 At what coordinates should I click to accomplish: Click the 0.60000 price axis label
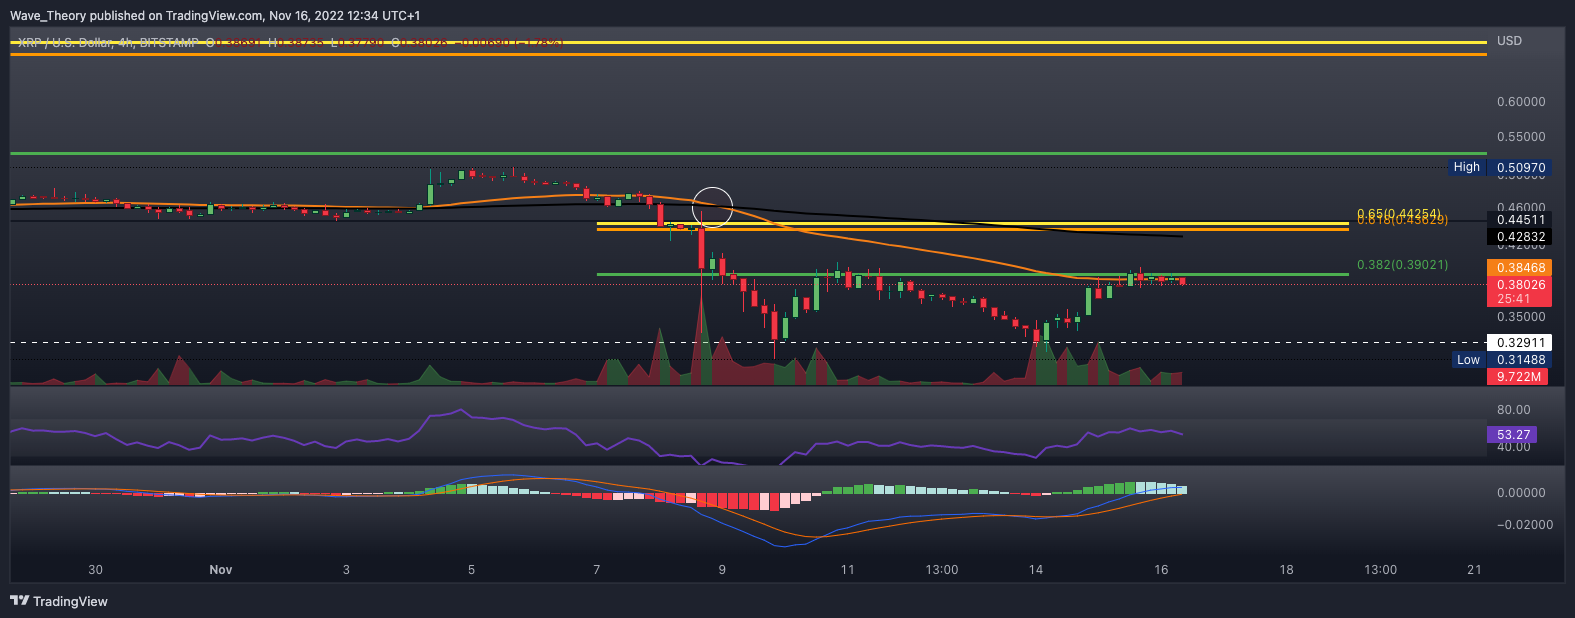(1521, 102)
